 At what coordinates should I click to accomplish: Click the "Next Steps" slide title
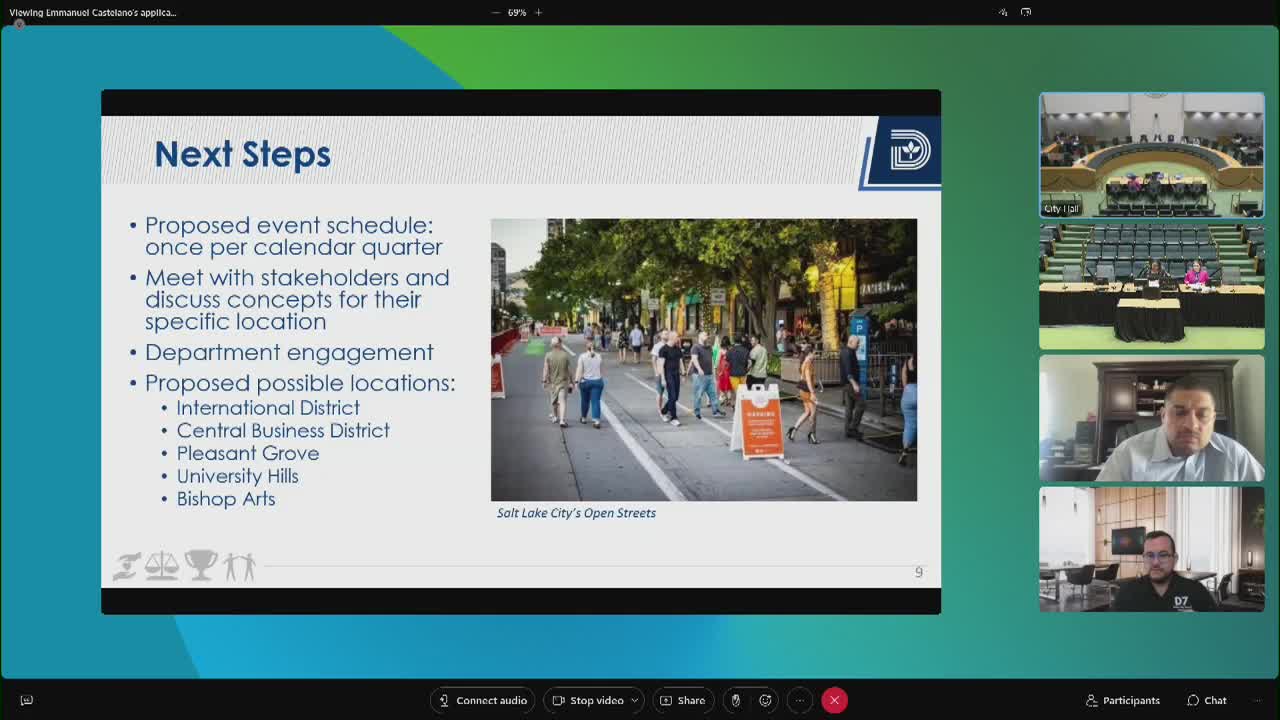coord(242,154)
